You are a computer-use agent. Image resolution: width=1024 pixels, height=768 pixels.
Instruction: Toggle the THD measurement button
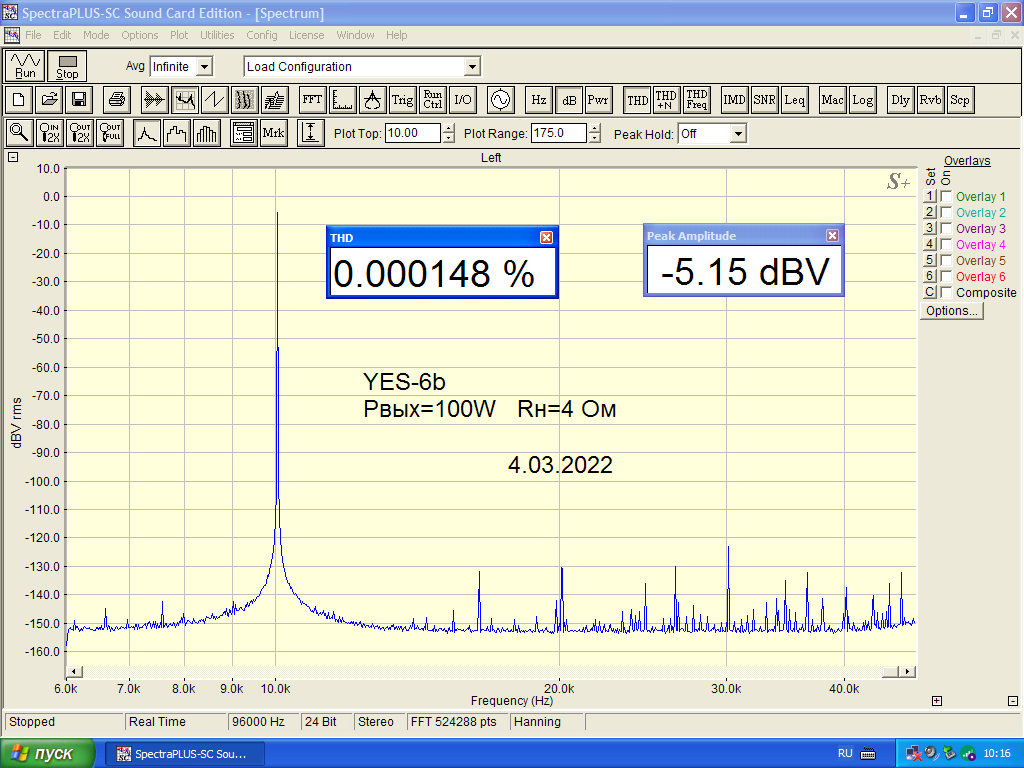(637, 100)
